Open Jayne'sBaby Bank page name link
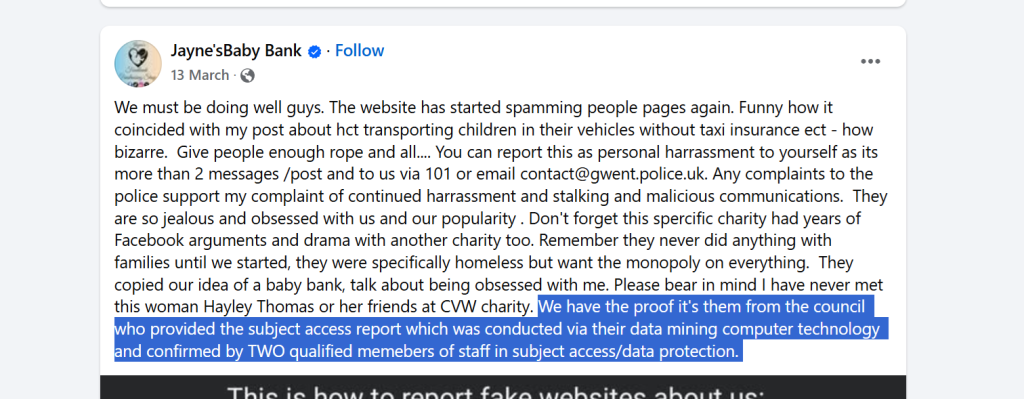The width and height of the screenshot is (1024, 399). coord(236,51)
